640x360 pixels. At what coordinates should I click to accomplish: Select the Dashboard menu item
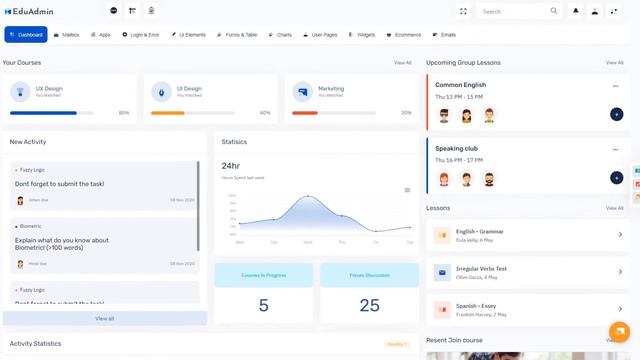coord(26,35)
